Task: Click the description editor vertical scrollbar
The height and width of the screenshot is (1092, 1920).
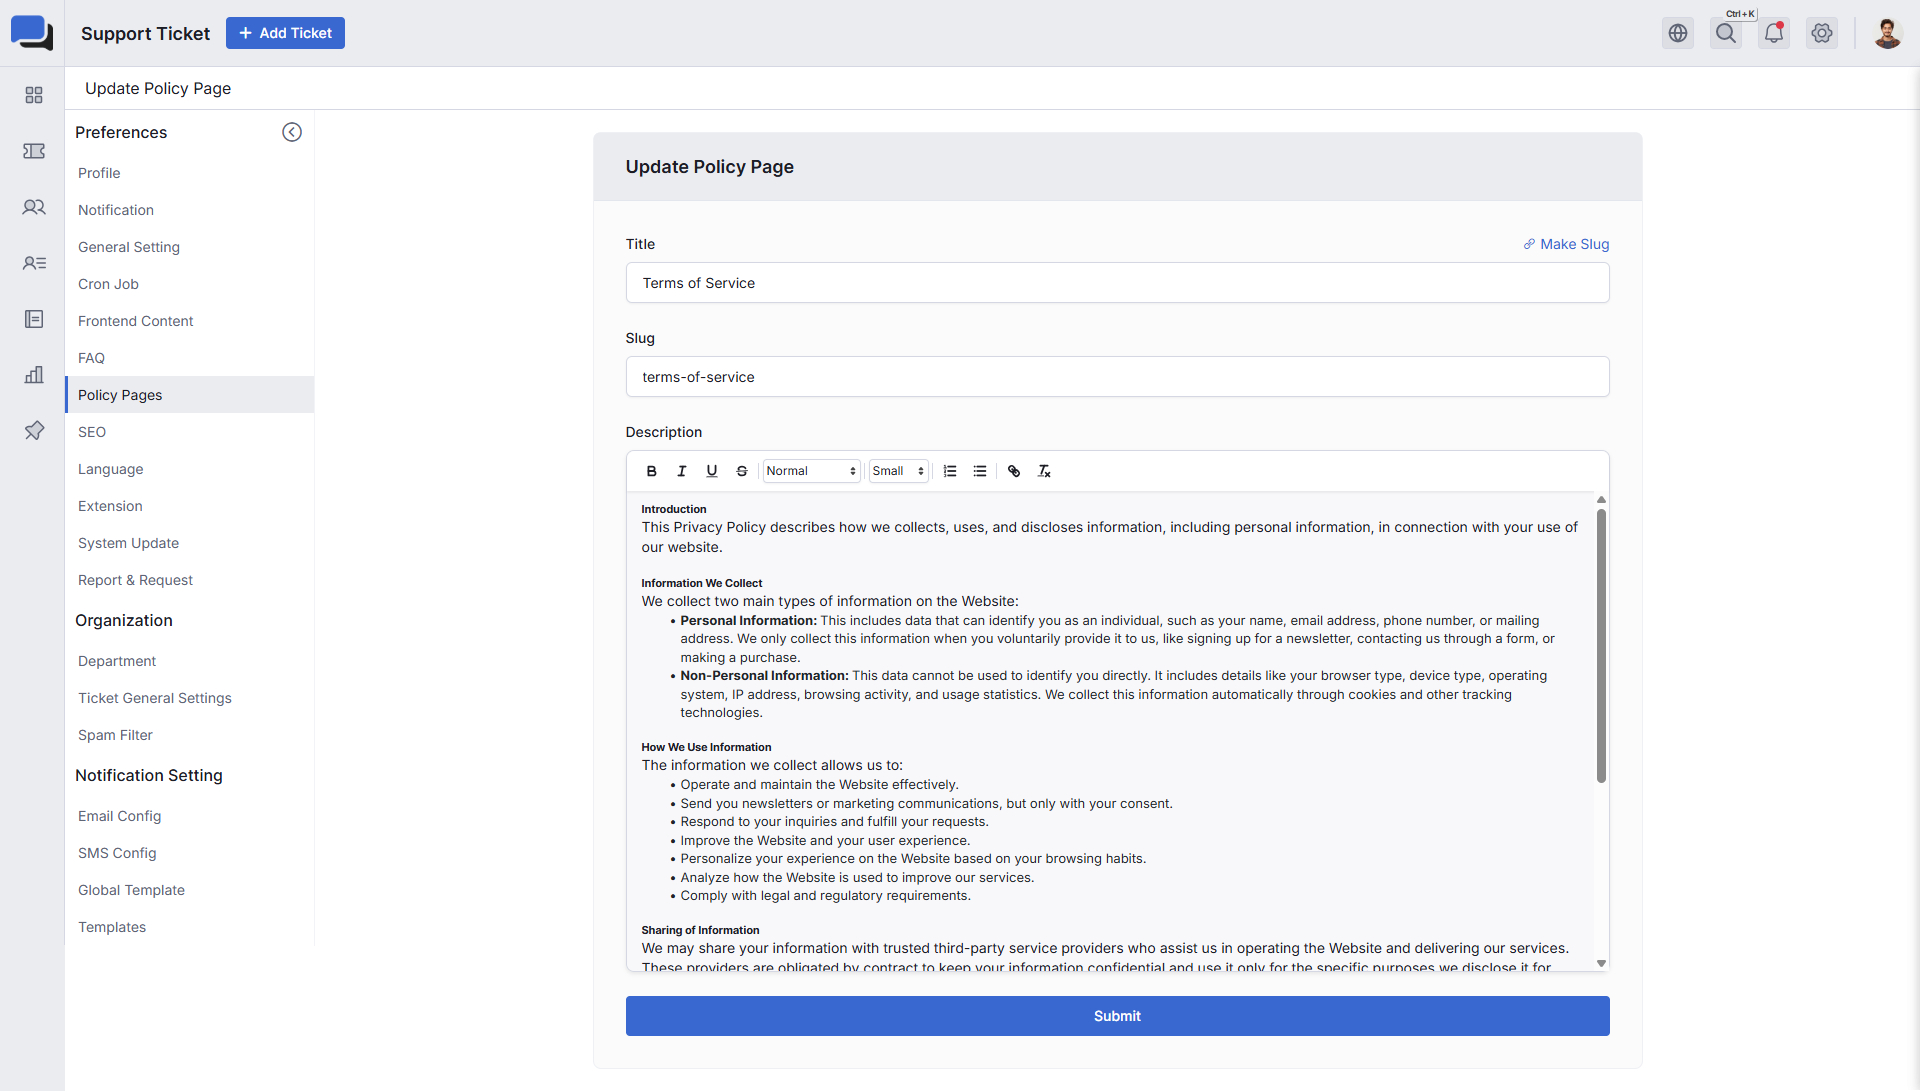Action: coord(1601,646)
